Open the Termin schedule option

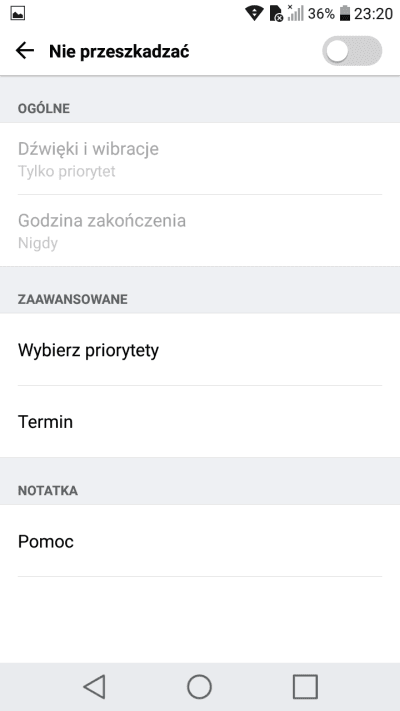click(x=200, y=422)
